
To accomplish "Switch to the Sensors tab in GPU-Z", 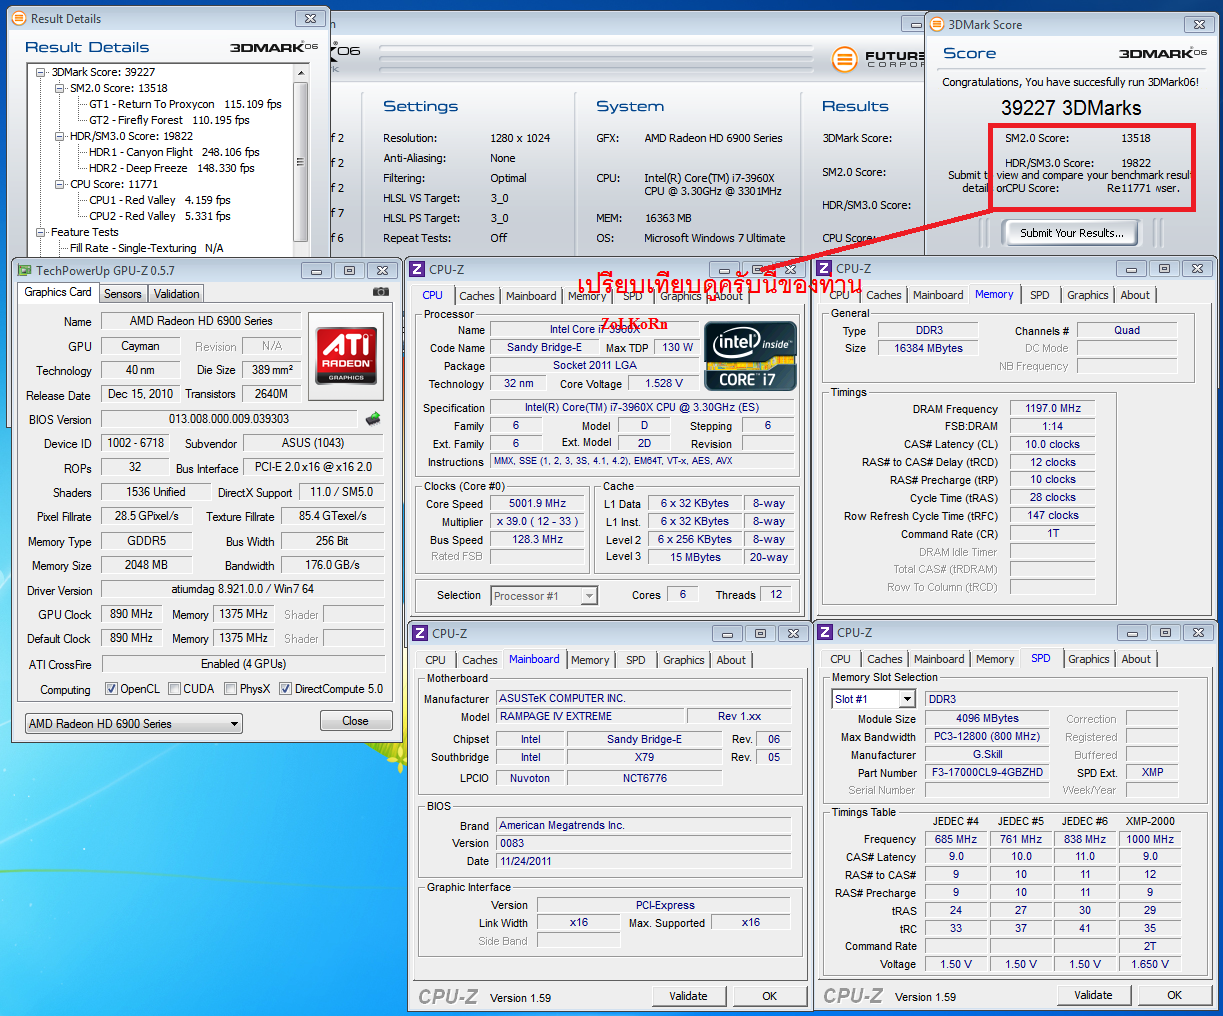I will pos(122,294).
